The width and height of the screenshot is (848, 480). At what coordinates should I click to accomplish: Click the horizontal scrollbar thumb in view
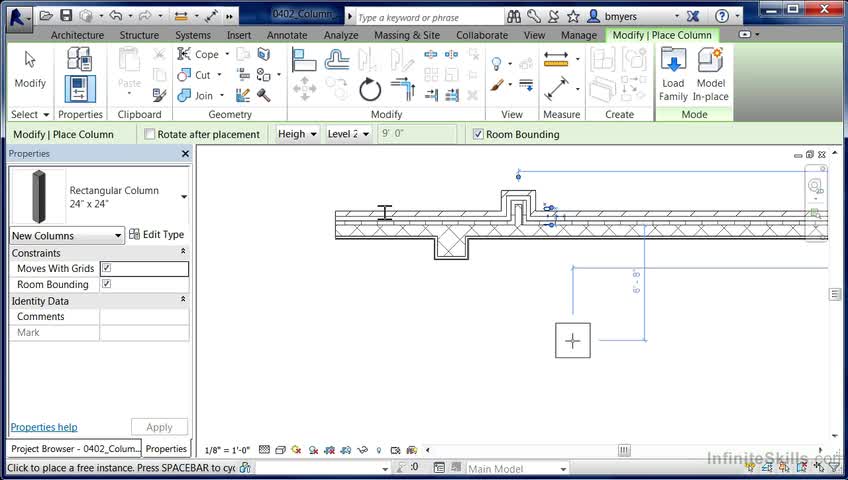[x=624, y=450]
